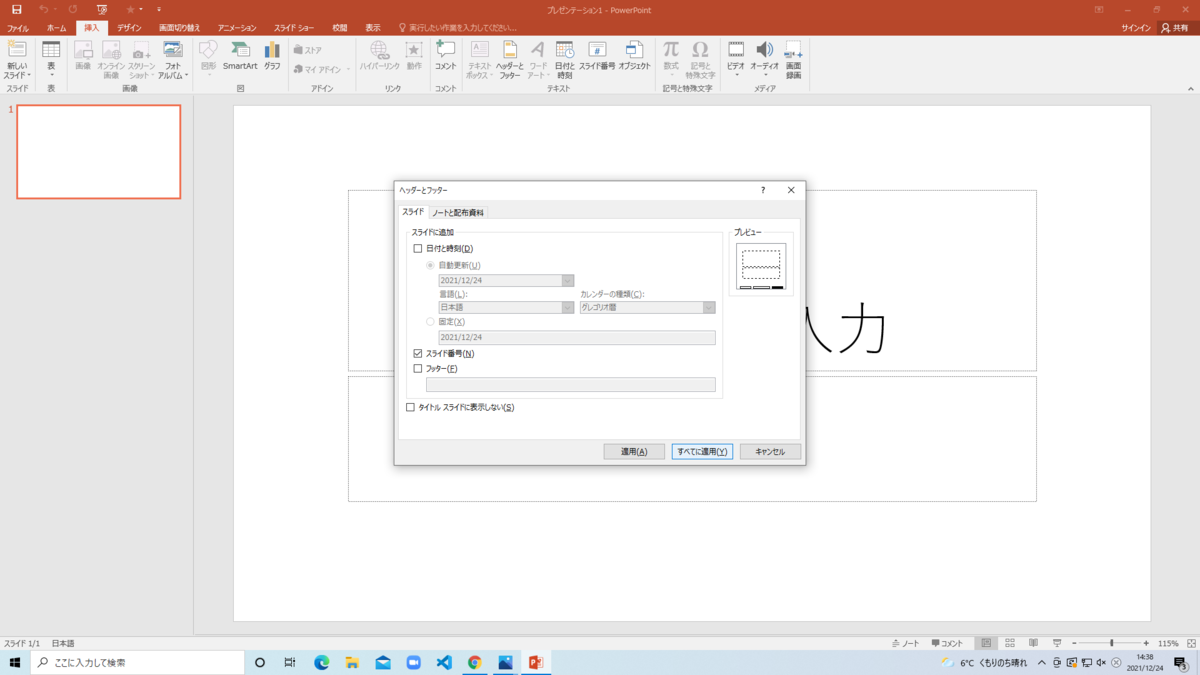
Task: Open the カレンダーの種類 dropdown
Action: (x=707, y=307)
